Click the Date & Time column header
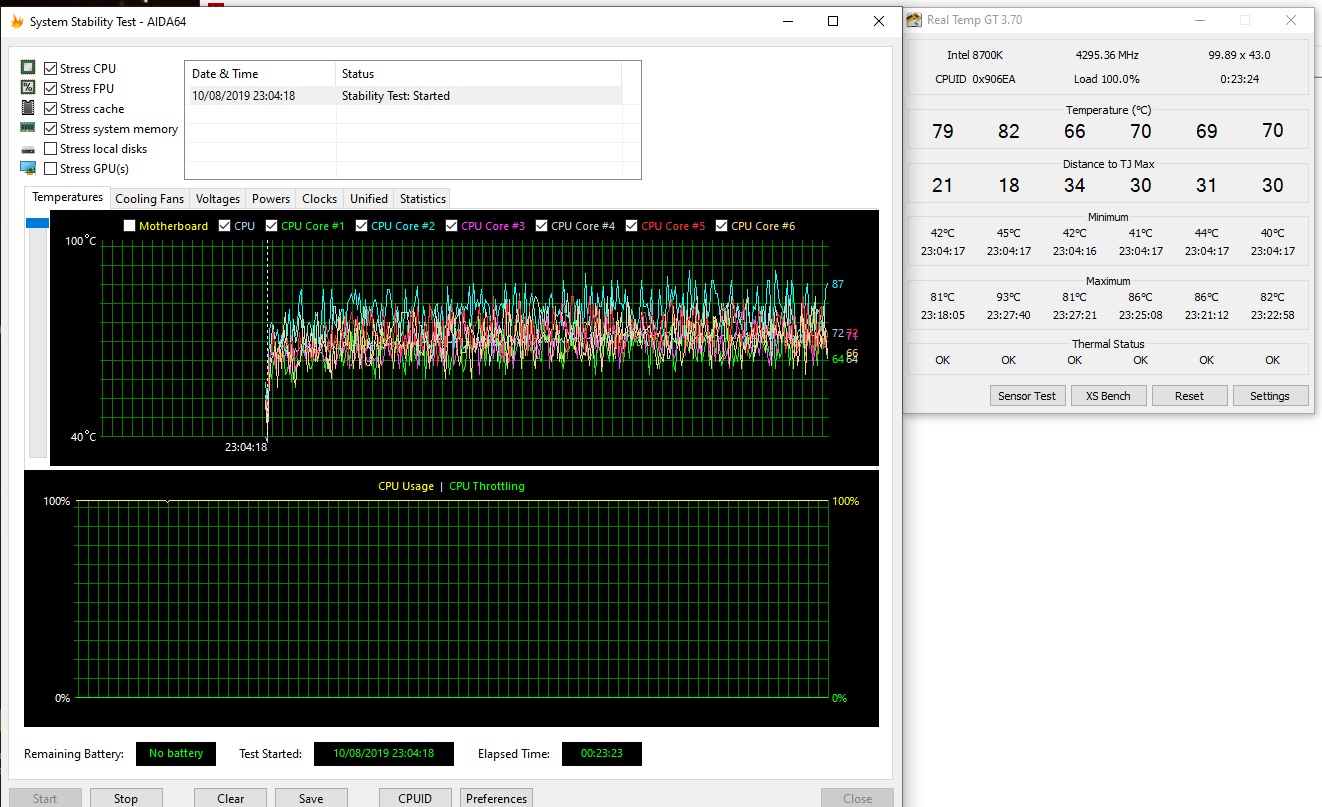The height and width of the screenshot is (807, 1322). [260, 74]
